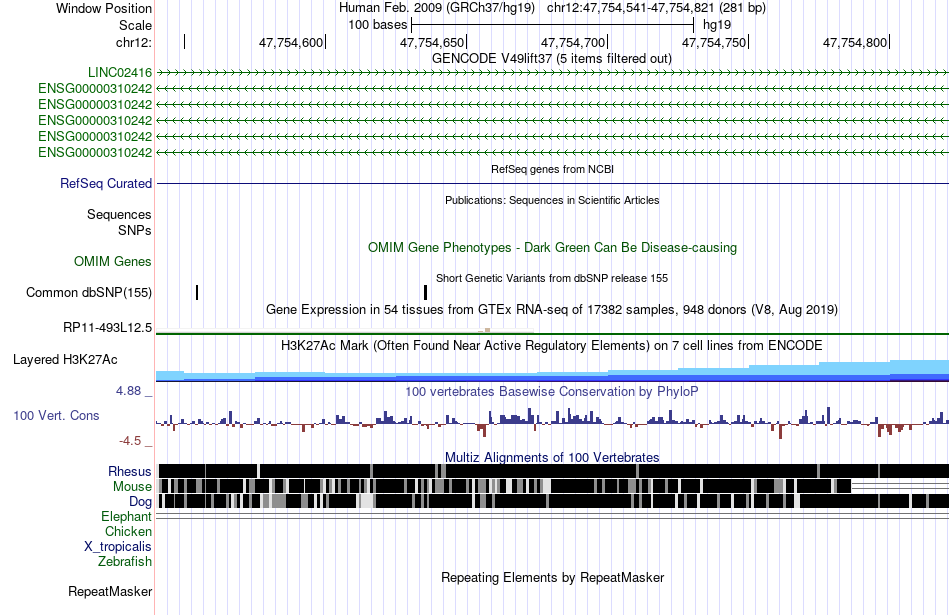Click the 47,754,800 ruler coordinate

pyautogui.click(x=855, y=42)
